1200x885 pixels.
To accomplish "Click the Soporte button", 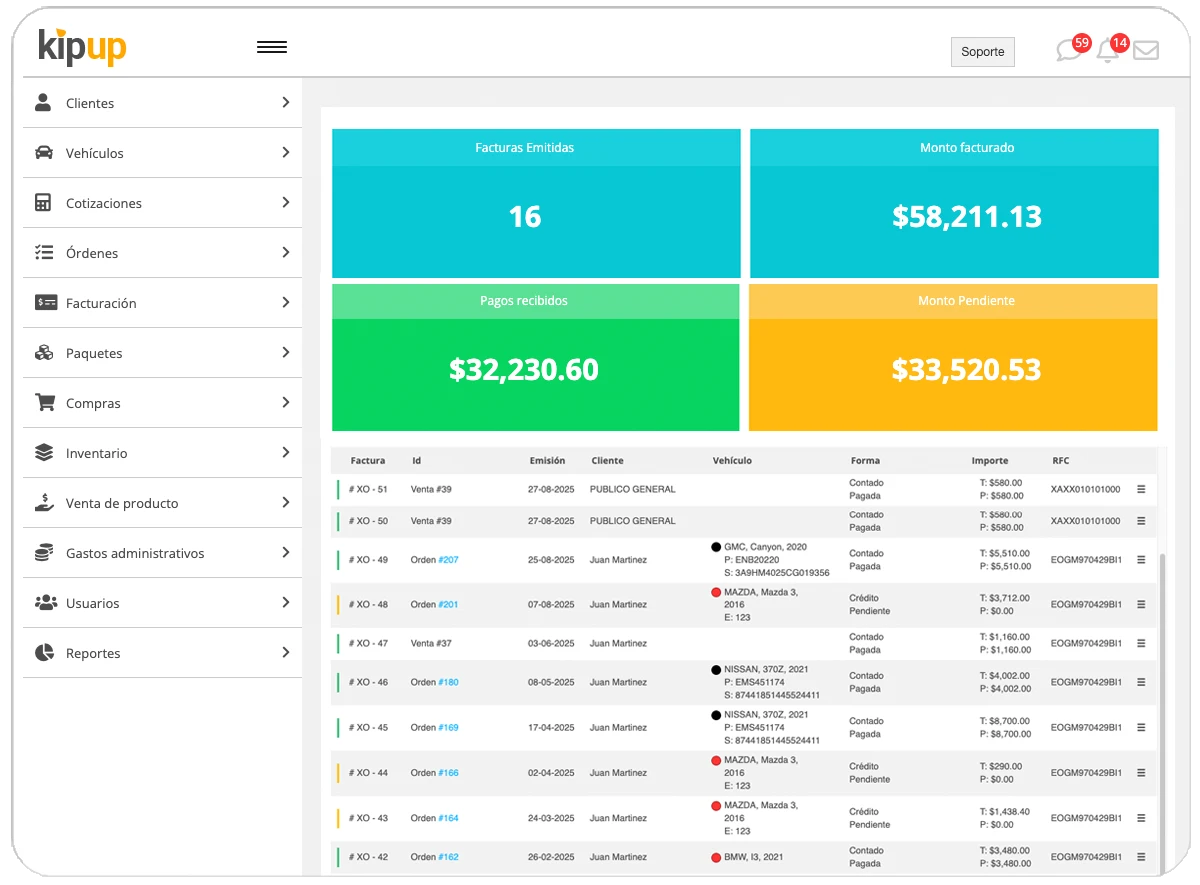I will pyautogui.click(x=982, y=51).
